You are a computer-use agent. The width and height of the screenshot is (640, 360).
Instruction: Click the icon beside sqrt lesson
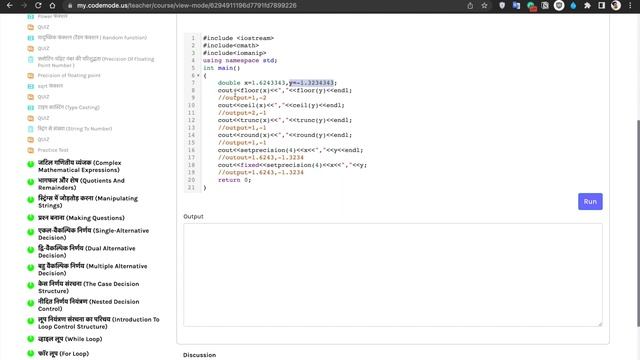pos(31,87)
